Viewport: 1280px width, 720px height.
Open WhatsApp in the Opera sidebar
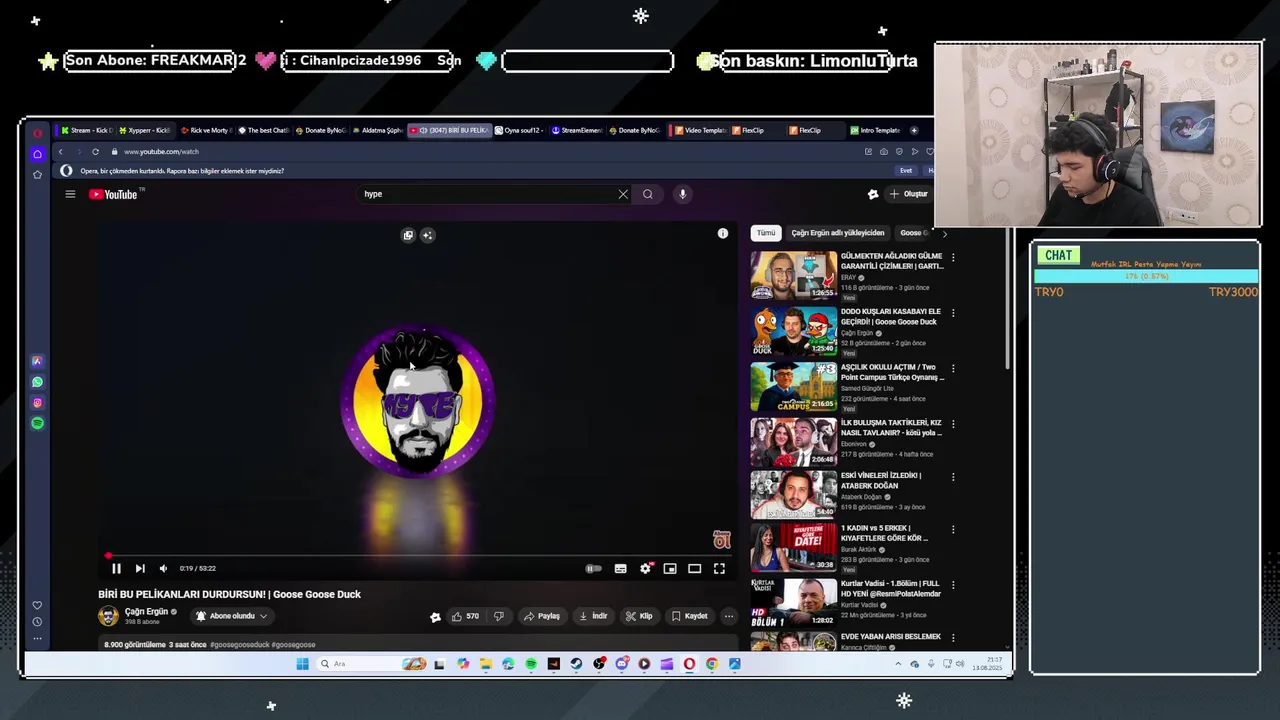tap(37, 382)
